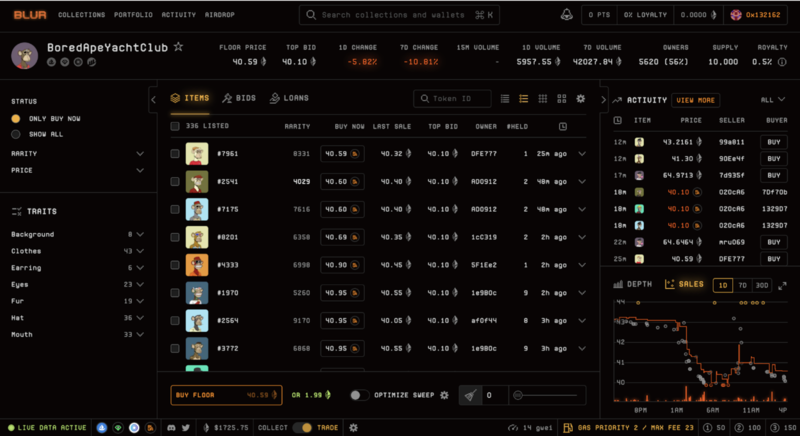Click the Twitter icon in the status bar
This screenshot has width=800, height=436.
click(186, 428)
